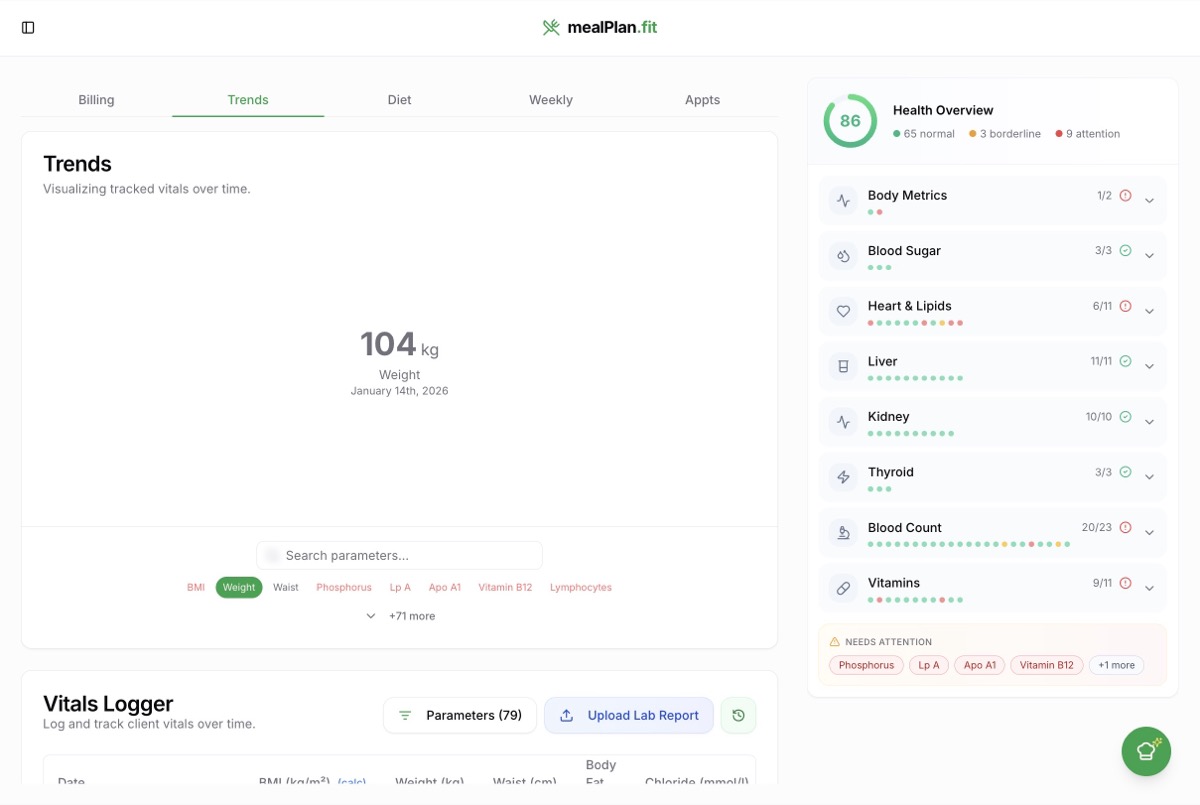The height and width of the screenshot is (805, 1200).
Task: Click the Liver category icon
Action: tap(843, 367)
